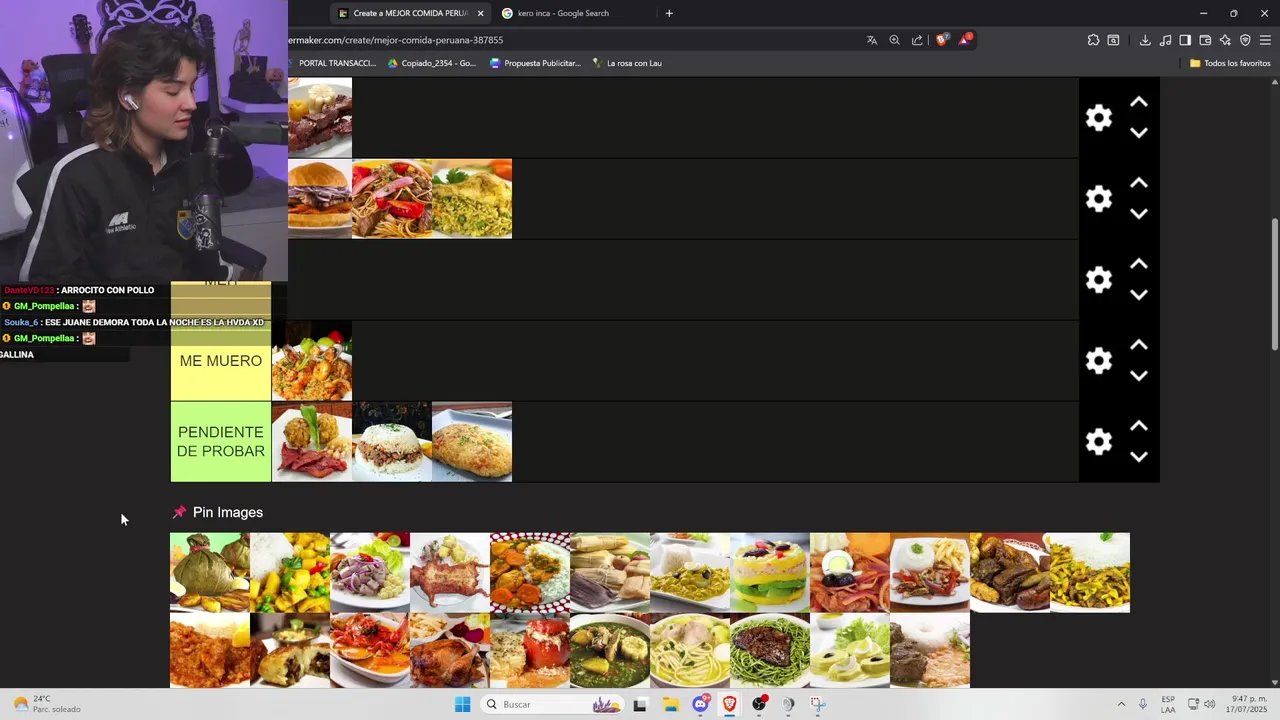1280x720 pixels.
Task: Select the ME MUERO tier label
Action: point(221,361)
